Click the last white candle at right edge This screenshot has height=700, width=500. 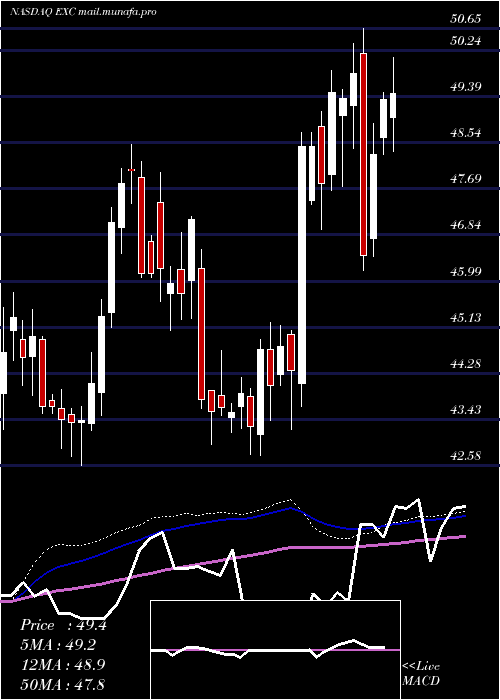click(393, 105)
